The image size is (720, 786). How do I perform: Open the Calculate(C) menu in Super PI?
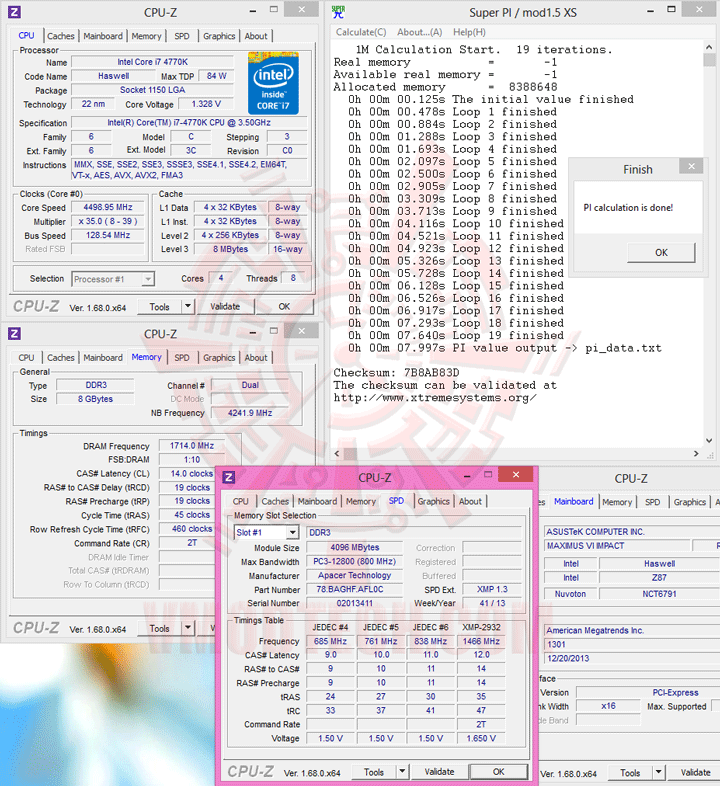coord(361,32)
